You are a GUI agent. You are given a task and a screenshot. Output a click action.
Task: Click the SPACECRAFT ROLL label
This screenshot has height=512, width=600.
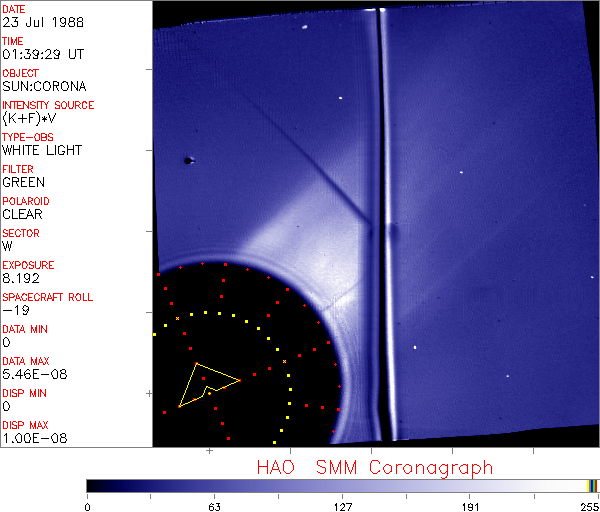pos(46,297)
